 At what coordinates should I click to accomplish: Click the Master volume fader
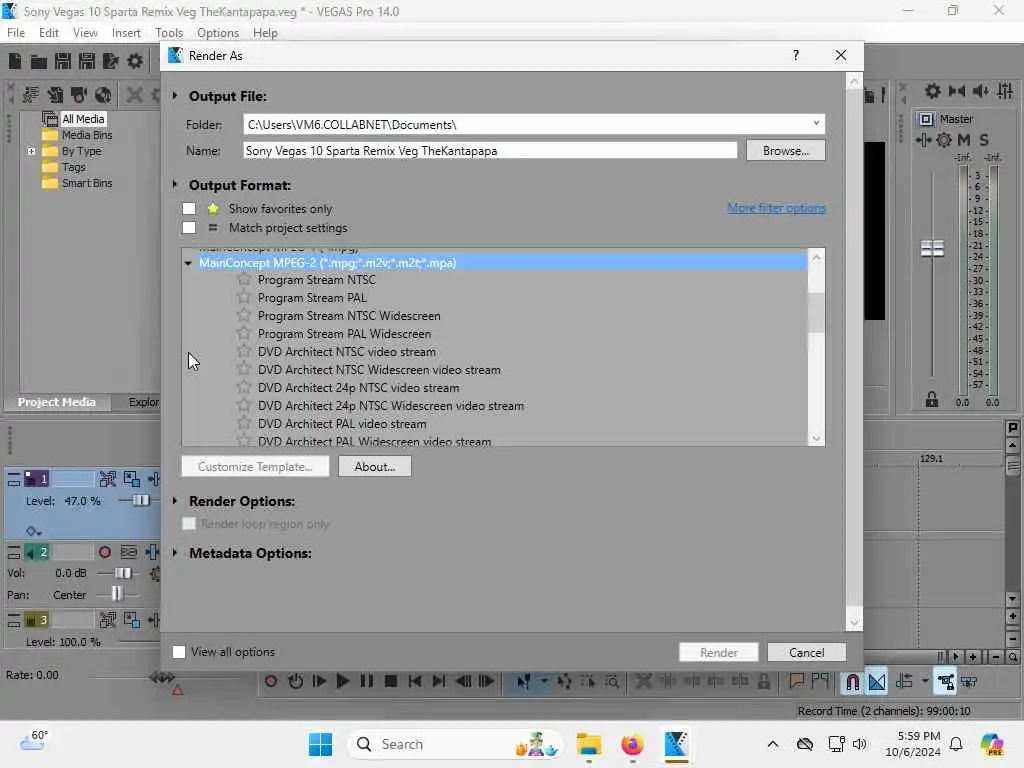[x=932, y=248]
